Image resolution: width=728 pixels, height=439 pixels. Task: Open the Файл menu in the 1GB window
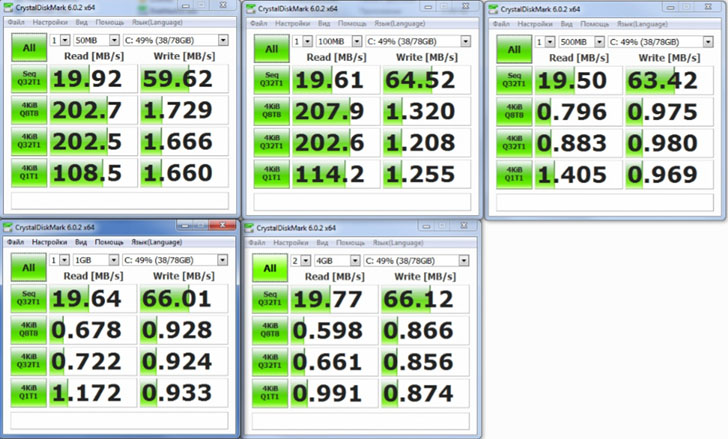[15, 242]
